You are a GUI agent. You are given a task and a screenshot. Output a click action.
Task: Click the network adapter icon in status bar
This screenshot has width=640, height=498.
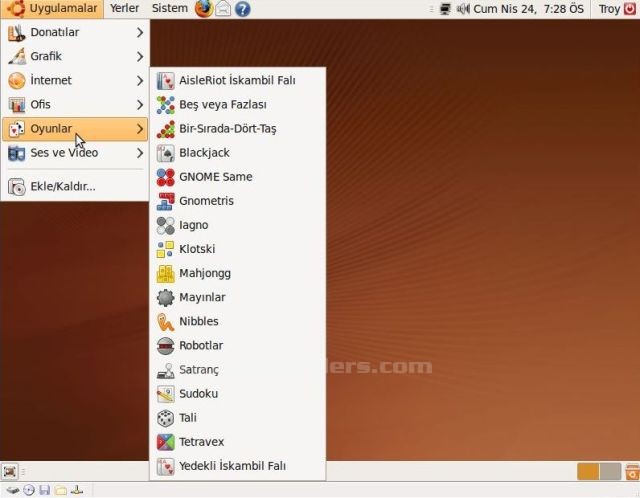click(x=77, y=490)
